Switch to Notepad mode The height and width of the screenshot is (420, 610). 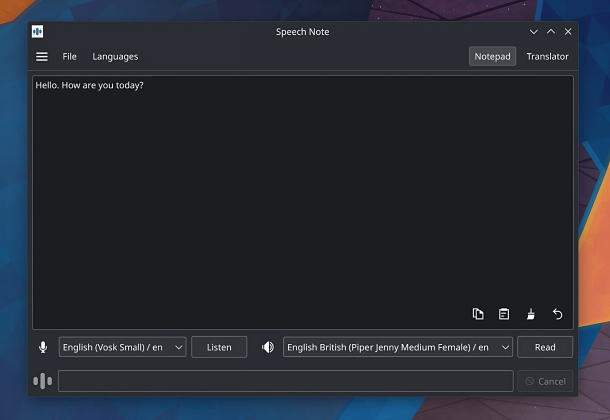click(492, 57)
